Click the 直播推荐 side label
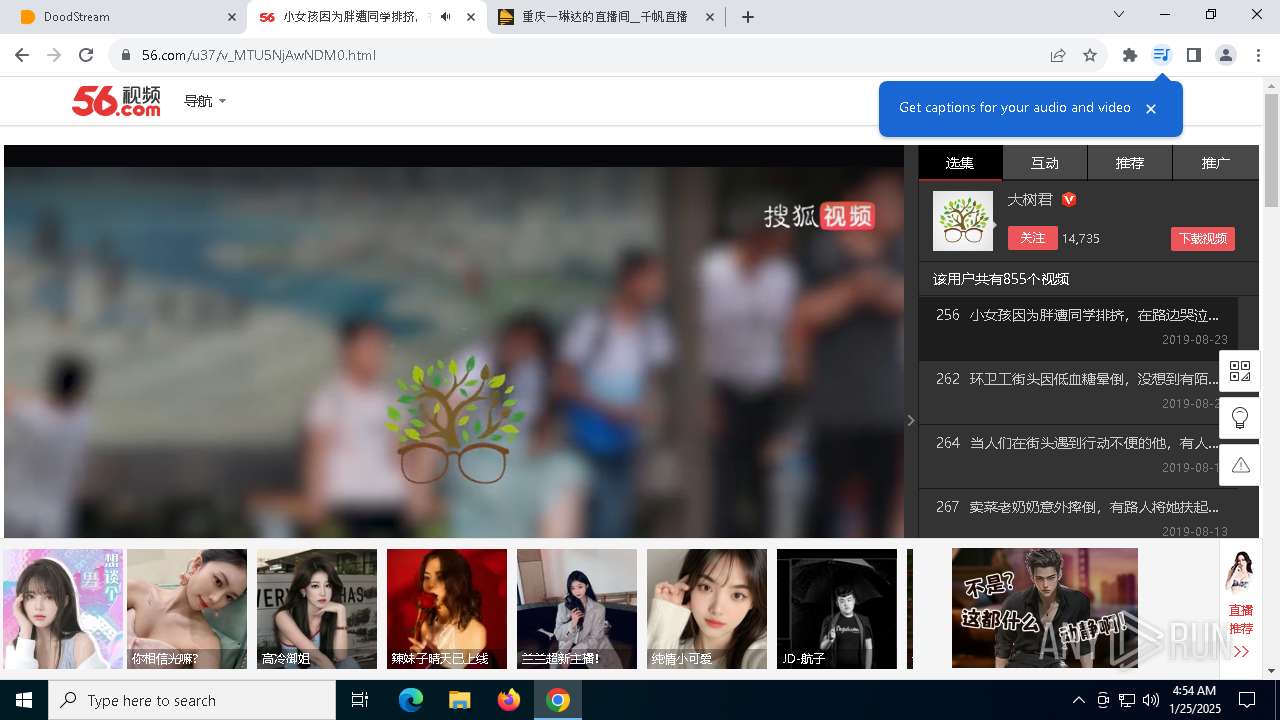 click(x=1241, y=619)
